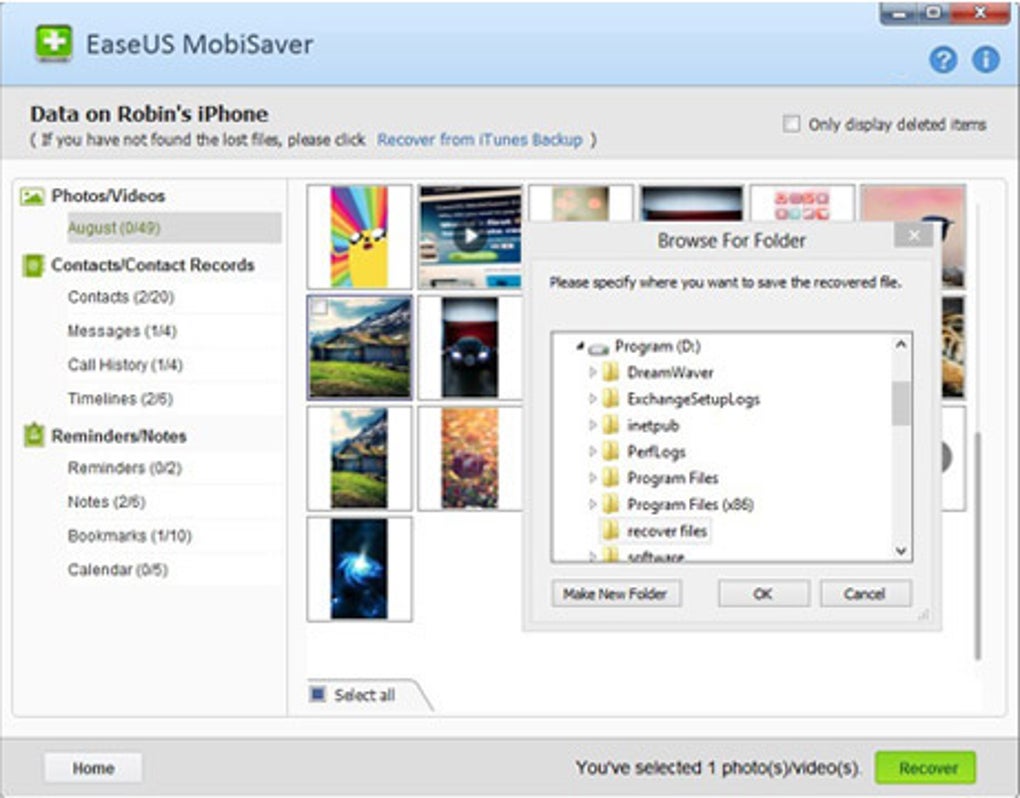Viewport: 1020px width, 798px height.
Task: Click Make New Folder button
Action: pos(615,593)
